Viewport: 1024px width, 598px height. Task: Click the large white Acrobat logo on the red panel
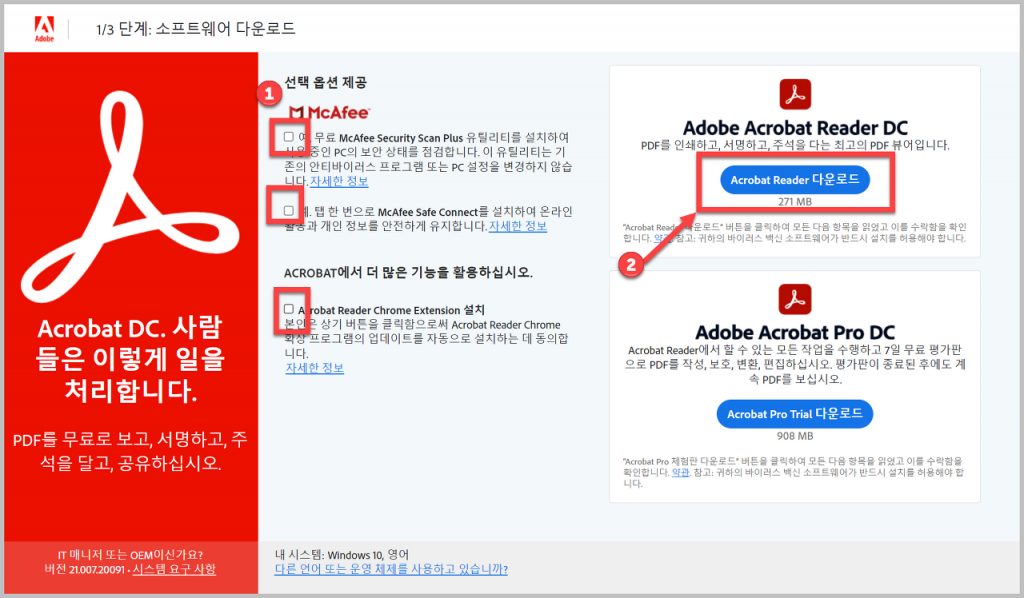[x=131, y=198]
